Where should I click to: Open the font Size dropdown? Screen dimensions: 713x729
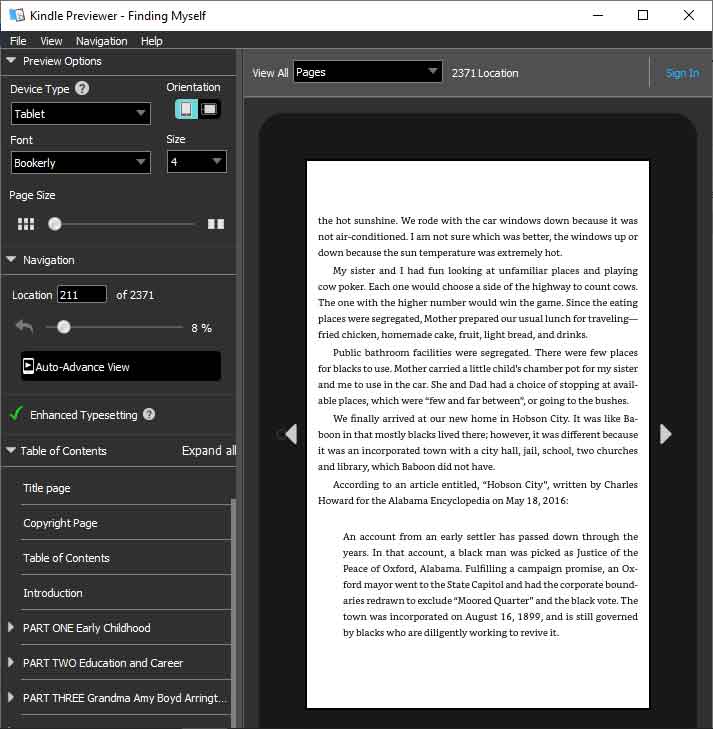pos(197,162)
